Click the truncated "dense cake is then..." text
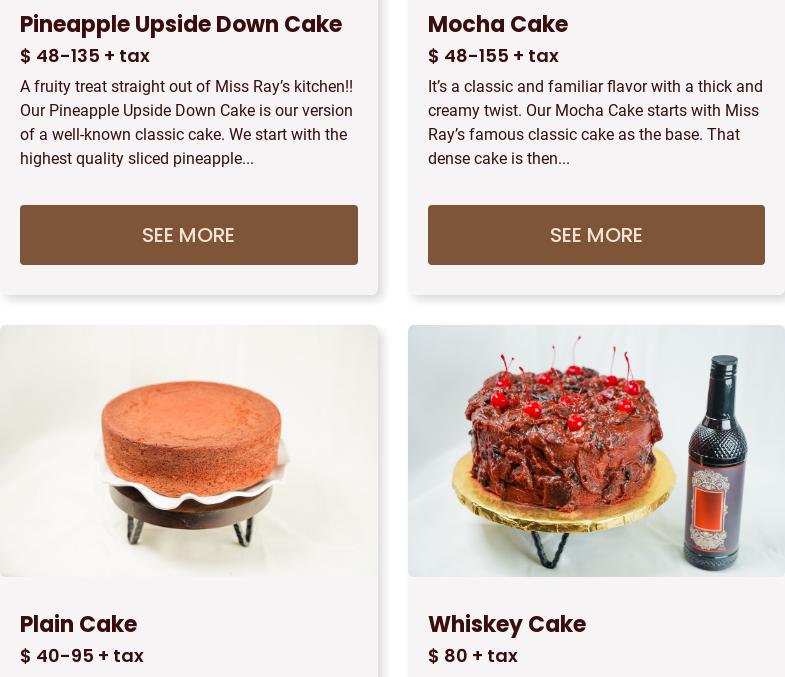 pyautogui.click(x=499, y=159)
